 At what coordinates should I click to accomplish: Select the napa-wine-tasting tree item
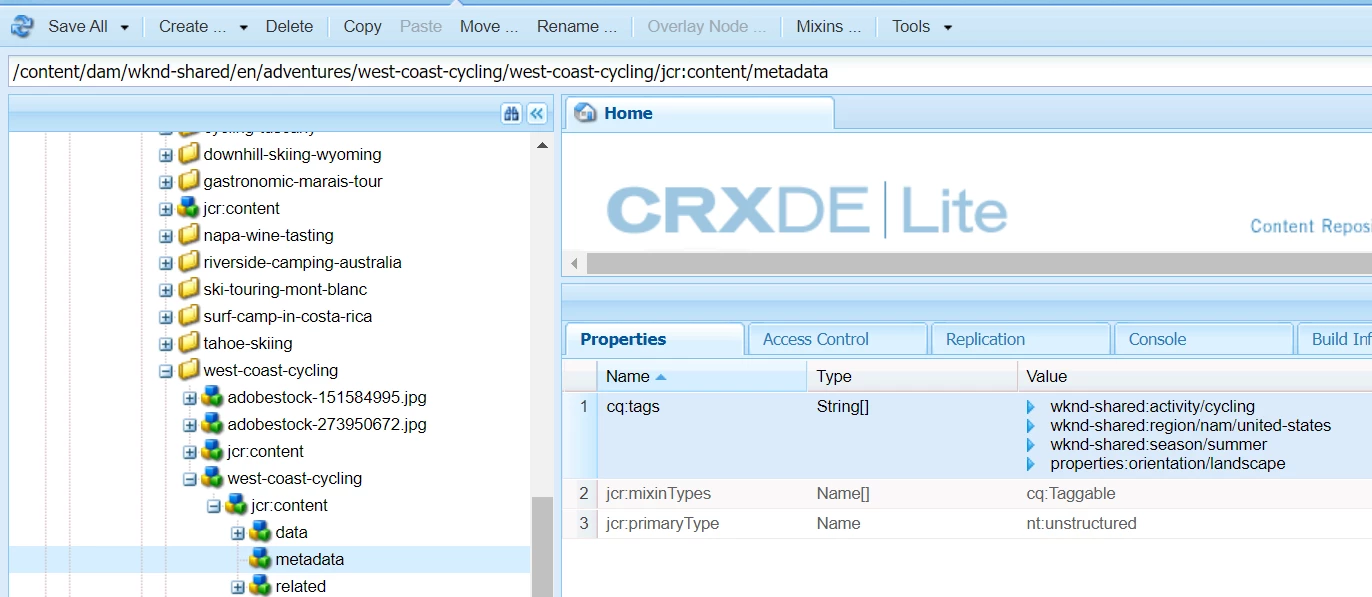point(268,236)
